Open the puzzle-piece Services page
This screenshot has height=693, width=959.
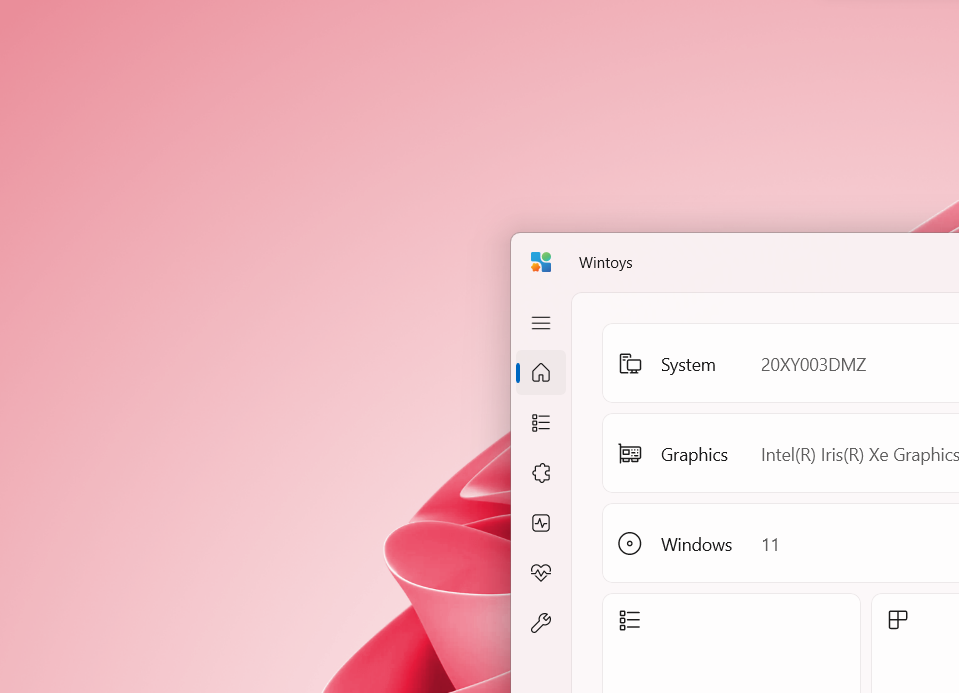point(541,473)
